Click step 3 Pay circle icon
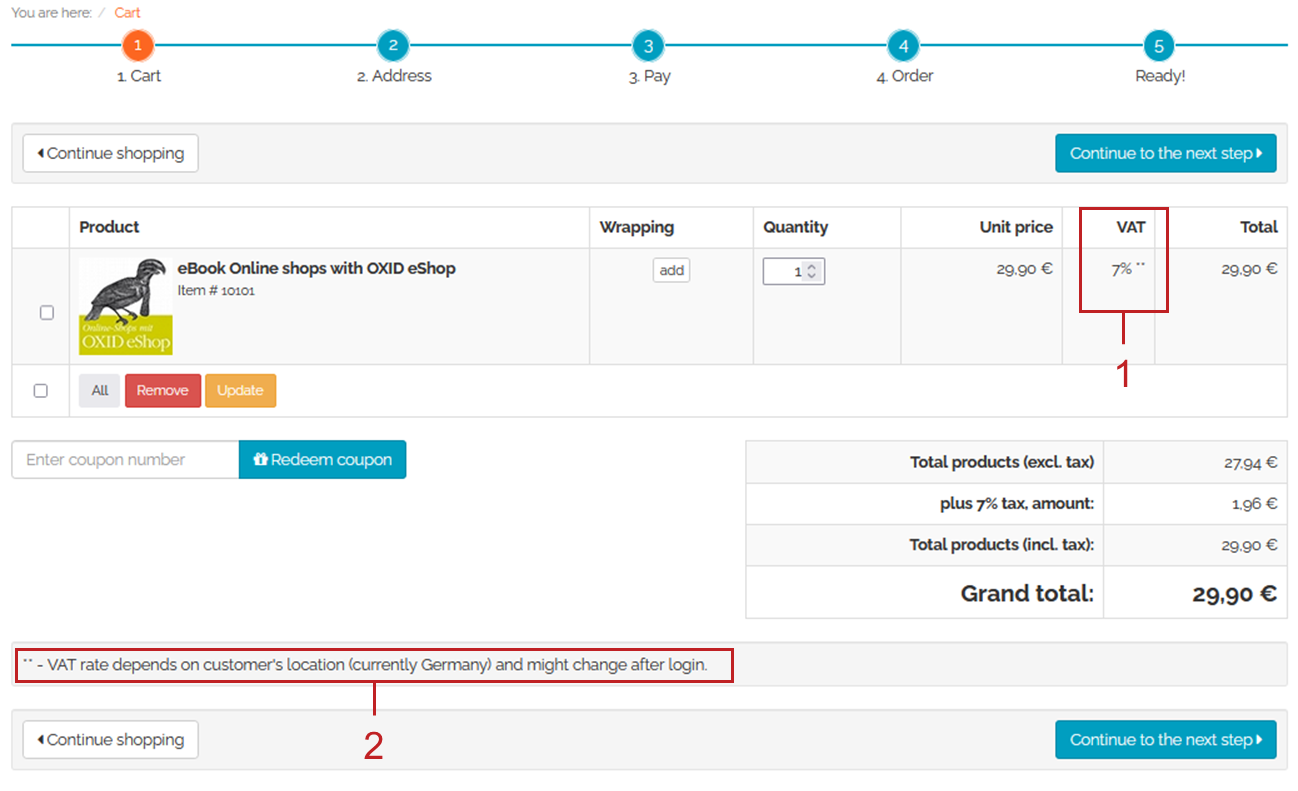Viewport: 1298px width, 791px height. 648,45
